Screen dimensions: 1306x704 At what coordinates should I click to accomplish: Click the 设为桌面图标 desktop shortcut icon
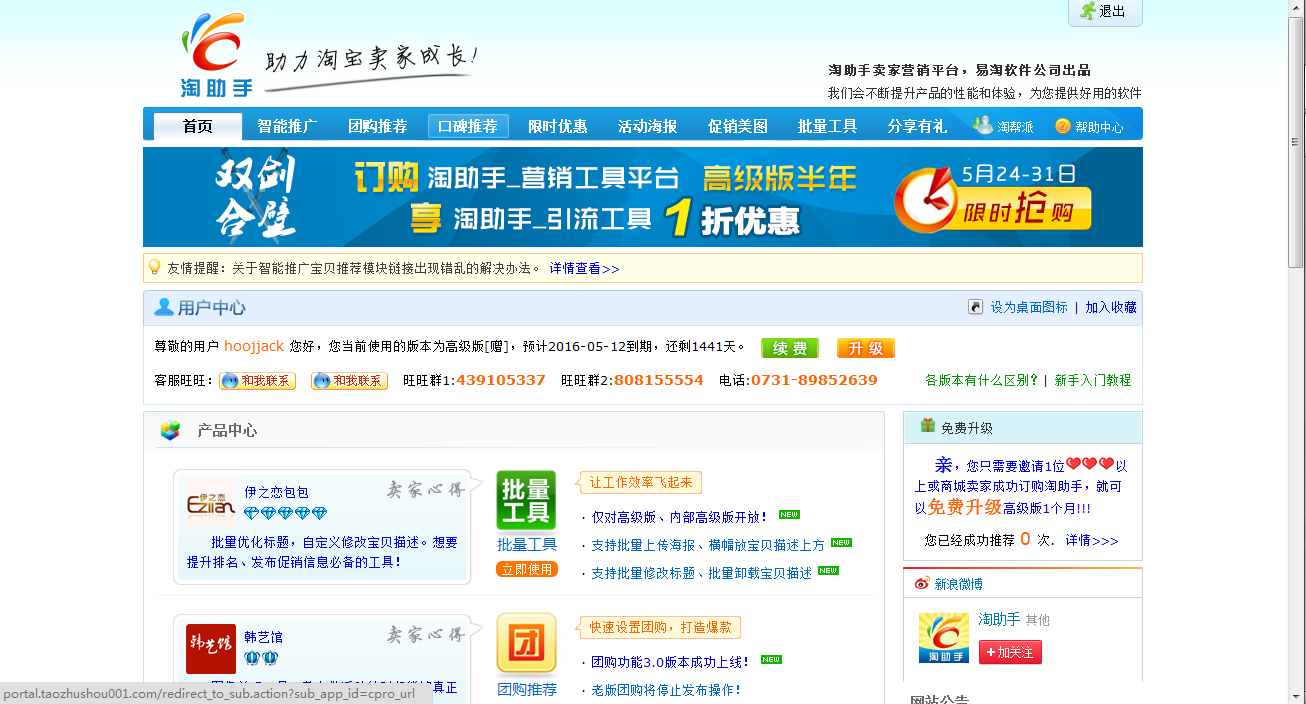(x=975, y=307)
